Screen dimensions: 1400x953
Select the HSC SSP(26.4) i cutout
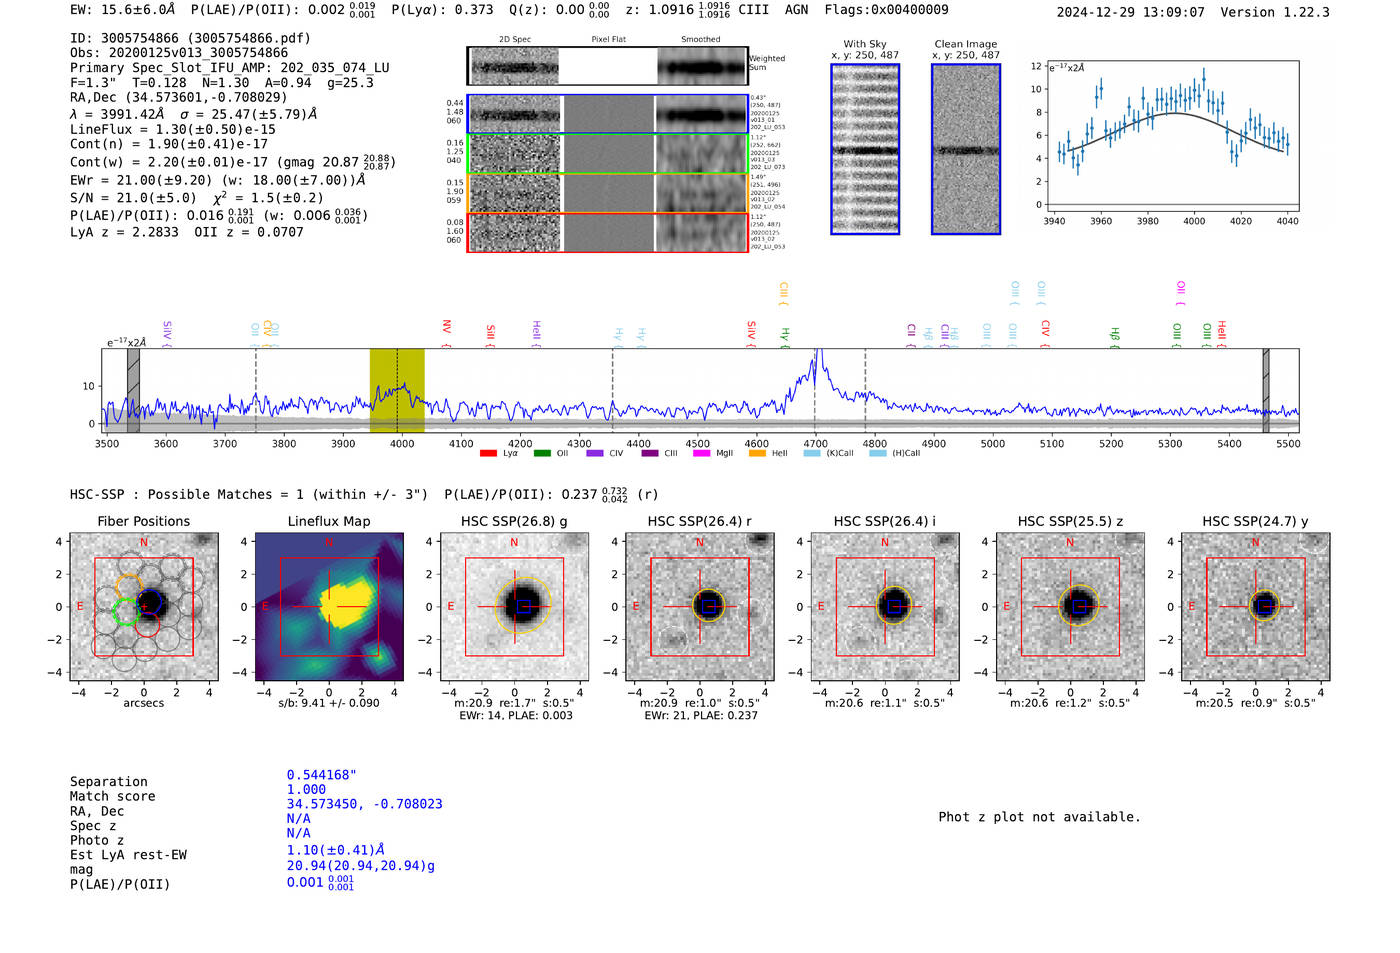click(x=885, y=607)
